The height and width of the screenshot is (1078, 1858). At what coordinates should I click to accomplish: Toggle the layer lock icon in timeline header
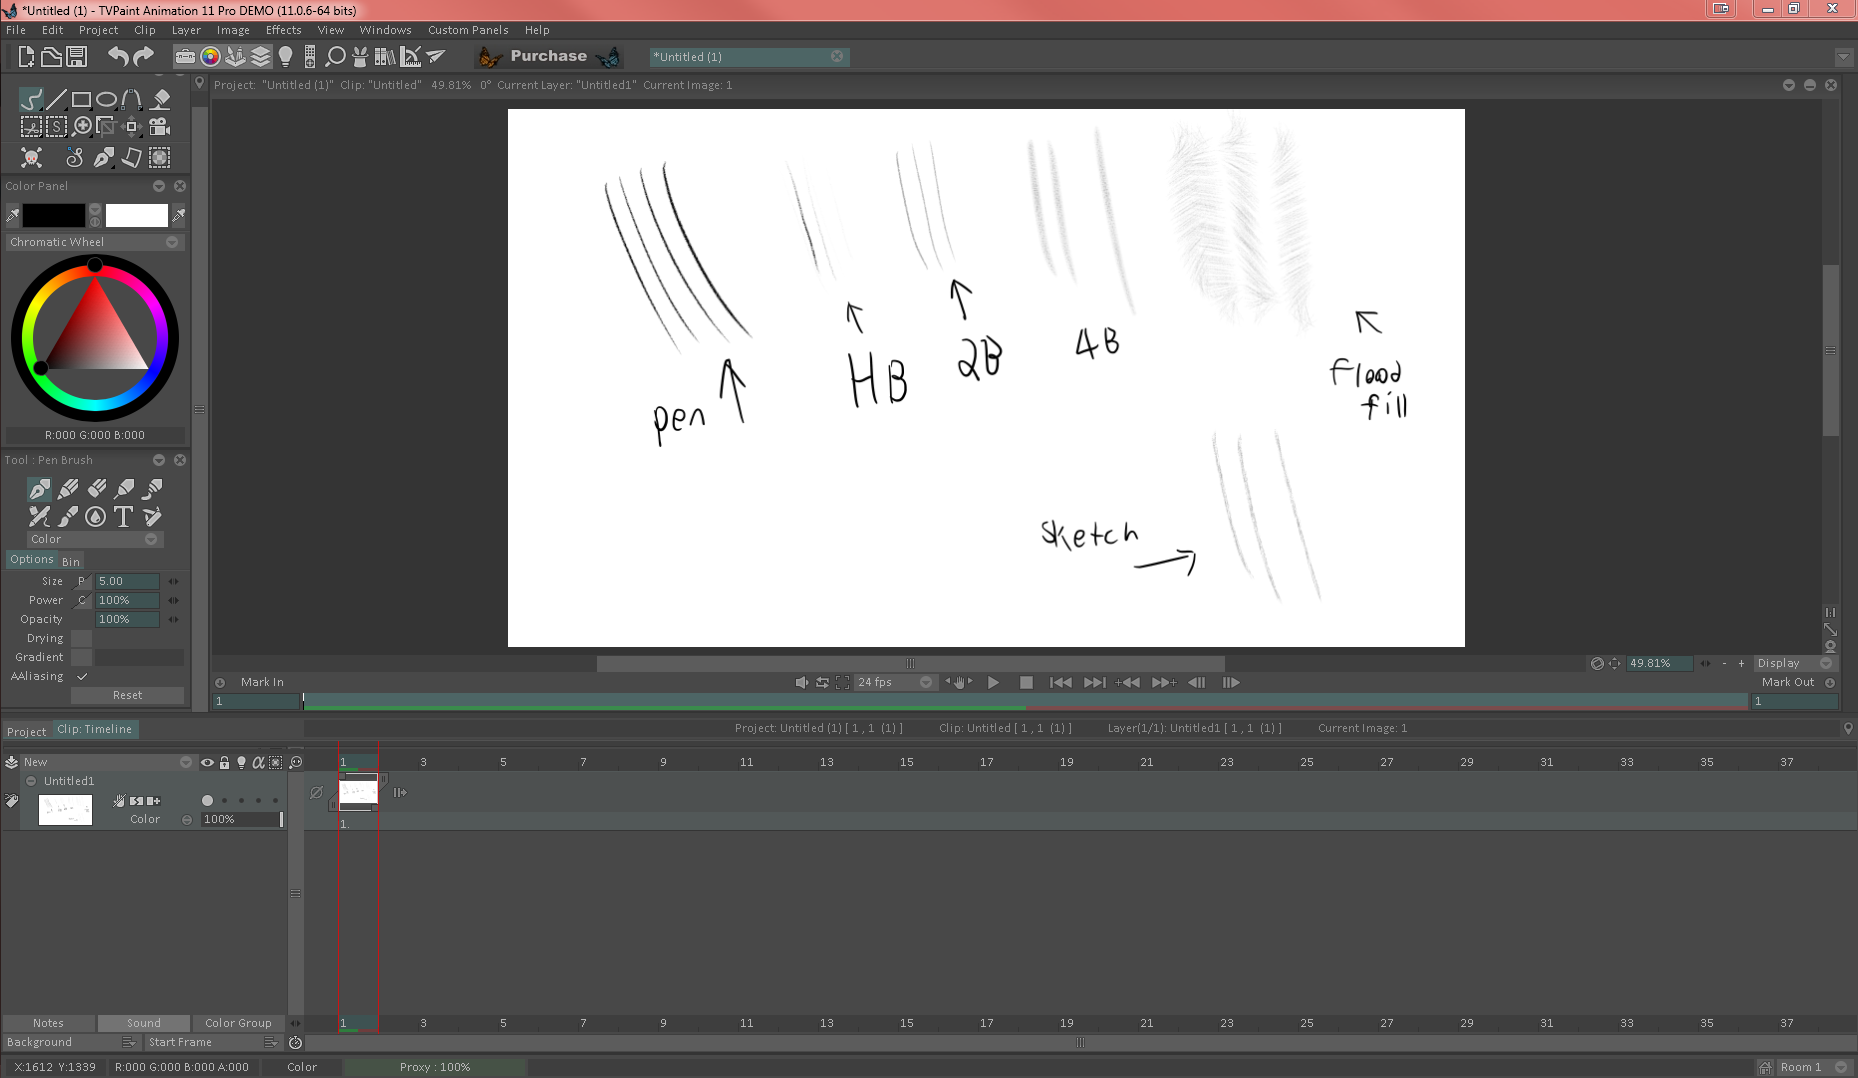(224, 762)
